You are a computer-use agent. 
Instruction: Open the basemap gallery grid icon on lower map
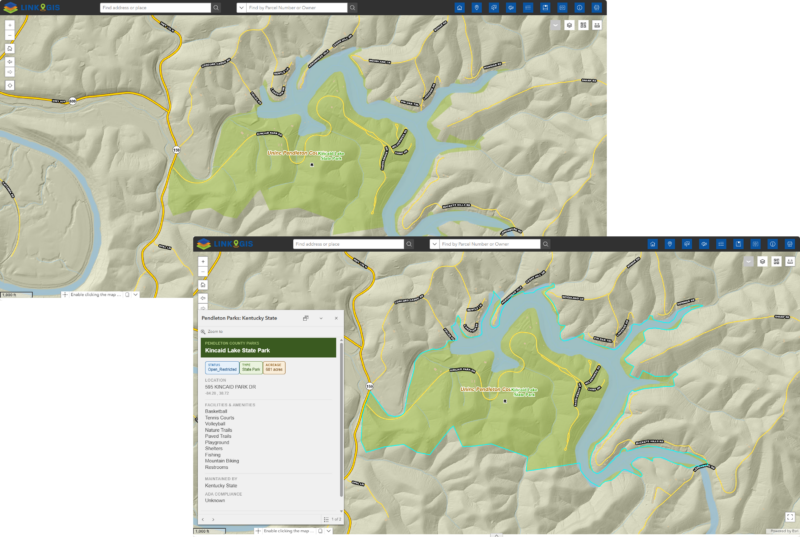[776, 261]
